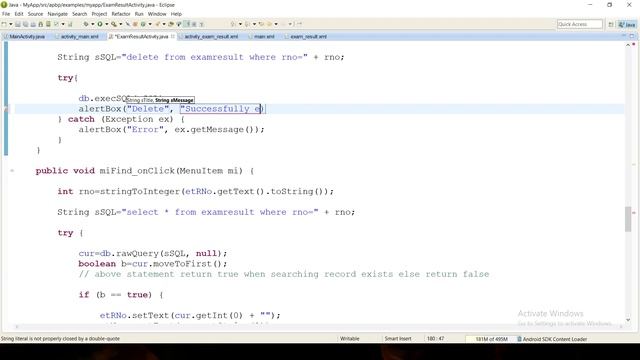Viewport: 640px width, 360px height.
Task: Open the Previous Annotation dropdown arrow
Action: (254, 24)
